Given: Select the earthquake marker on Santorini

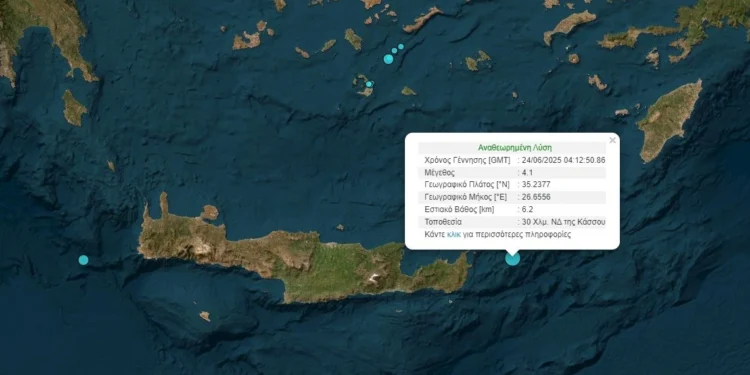Looking at the screenshot, I should click(x=369, y=84).
